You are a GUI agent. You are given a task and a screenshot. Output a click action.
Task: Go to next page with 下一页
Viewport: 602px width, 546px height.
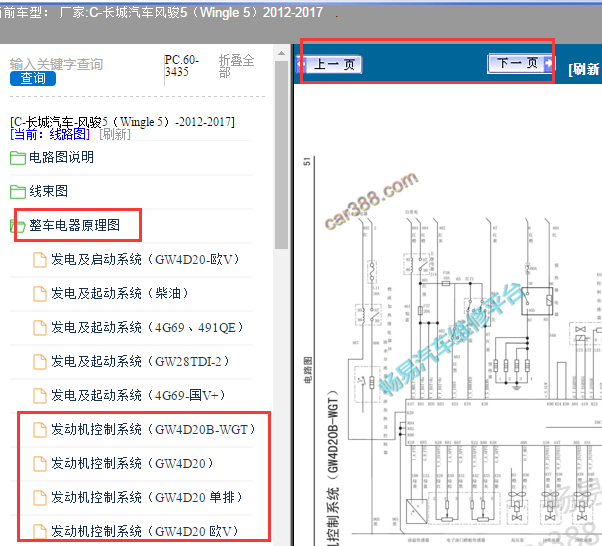(x=520, y=63)
